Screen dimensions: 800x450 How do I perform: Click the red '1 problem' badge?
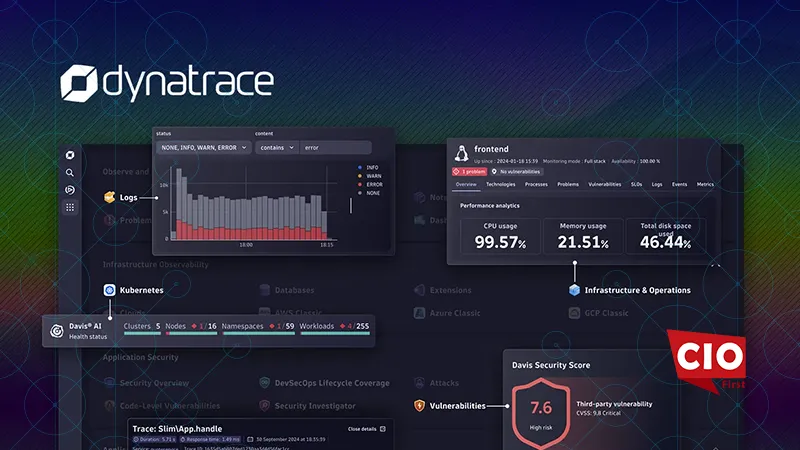click(469, 171)
